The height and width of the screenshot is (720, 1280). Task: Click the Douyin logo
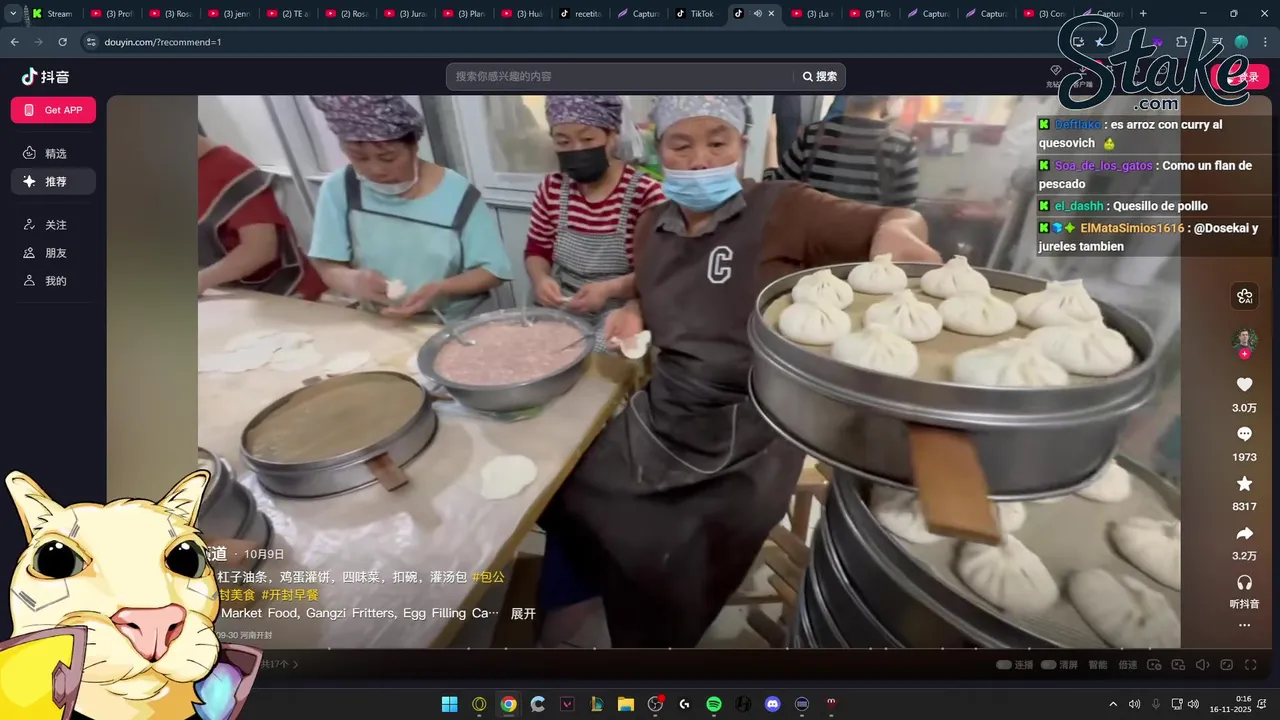(x=46, y=77)
